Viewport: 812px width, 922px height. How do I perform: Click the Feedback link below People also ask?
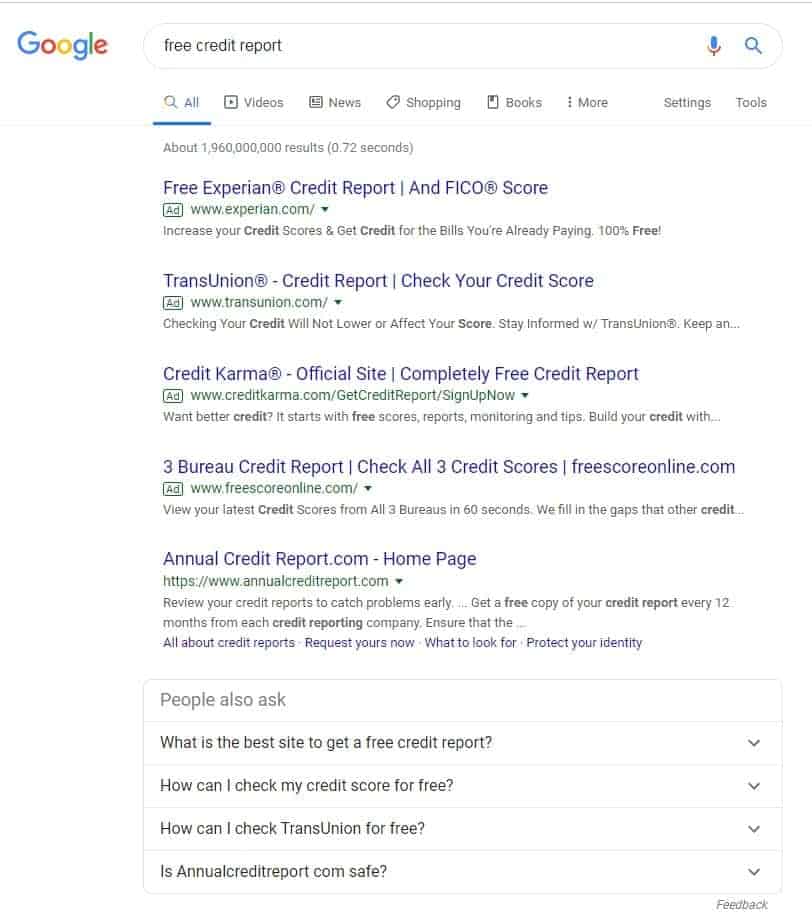pyautogui.click(x=742, y=904)
